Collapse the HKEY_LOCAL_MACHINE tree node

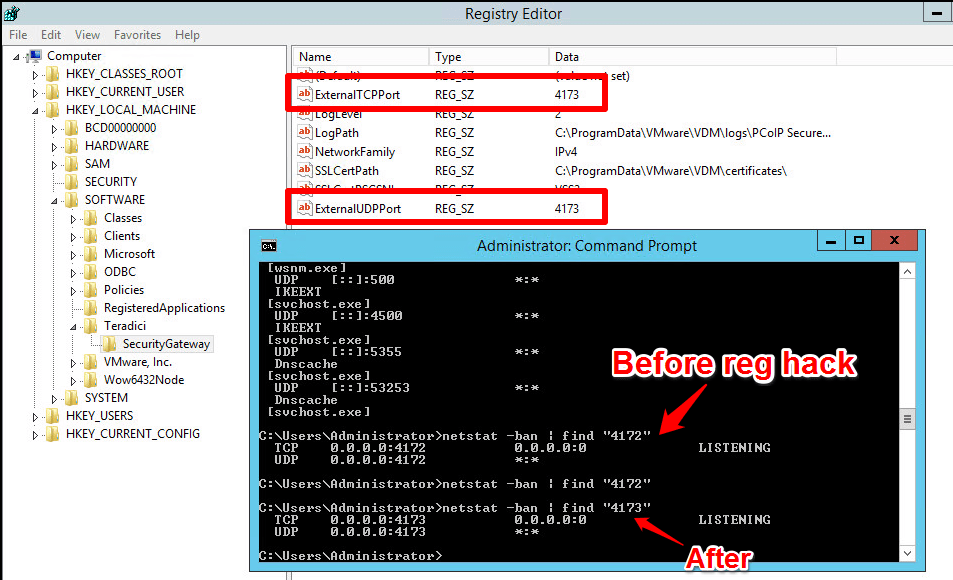click(35, 110)
